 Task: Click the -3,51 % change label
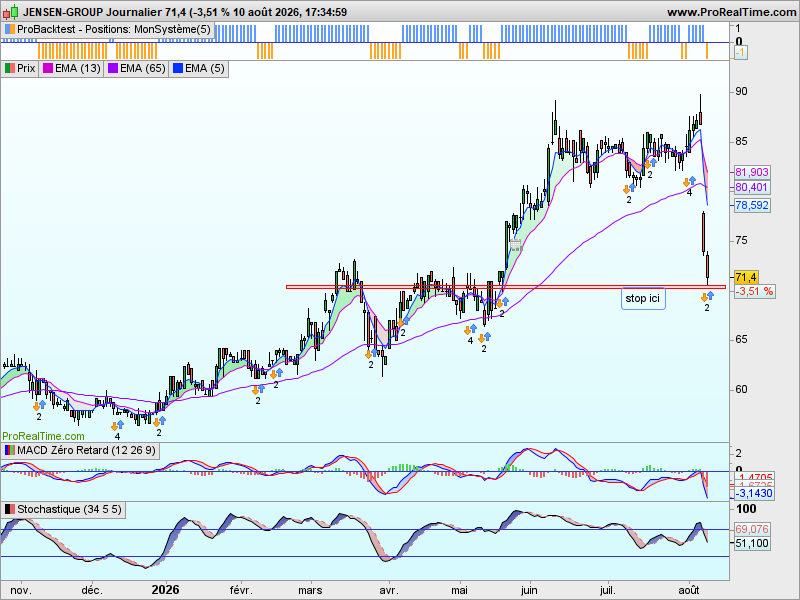[755, 292]
